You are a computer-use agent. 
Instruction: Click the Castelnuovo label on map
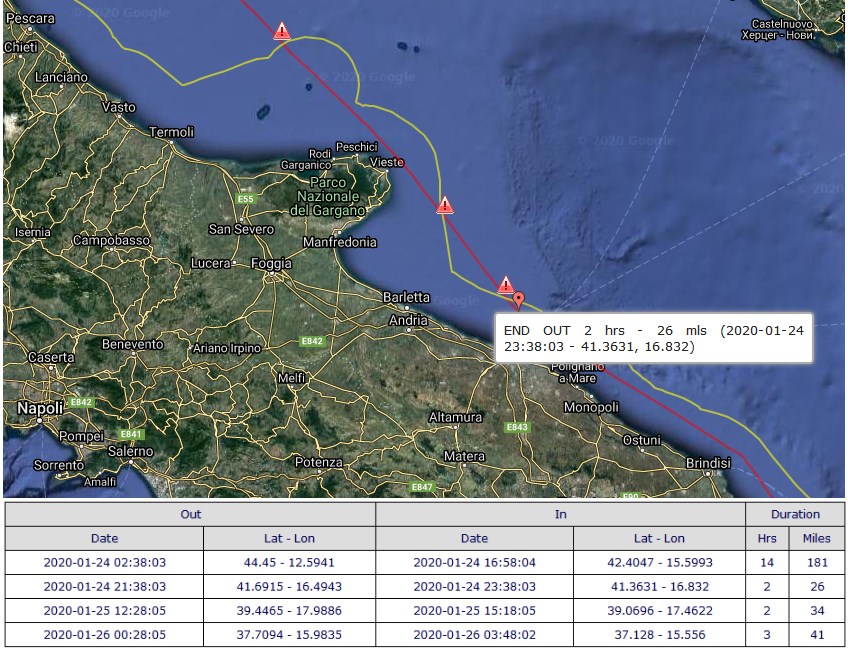tap(782, 24)
